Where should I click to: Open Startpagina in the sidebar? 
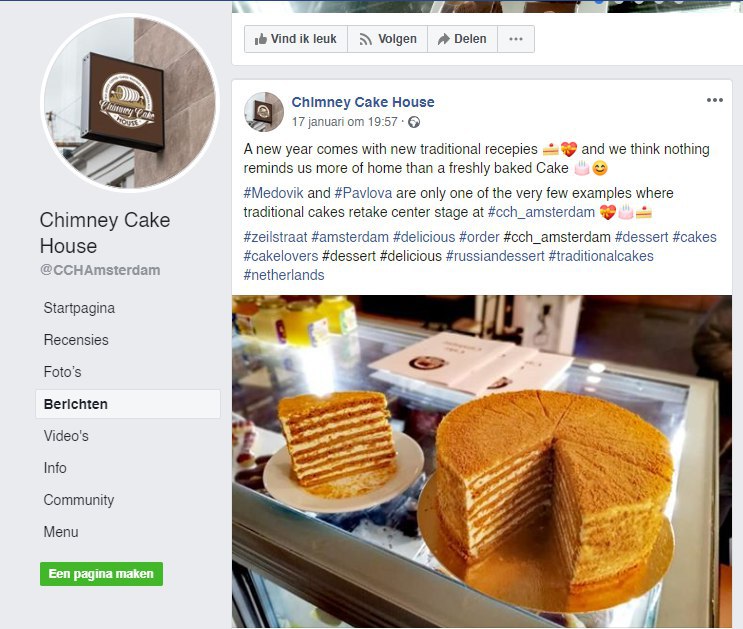point(79,308)
